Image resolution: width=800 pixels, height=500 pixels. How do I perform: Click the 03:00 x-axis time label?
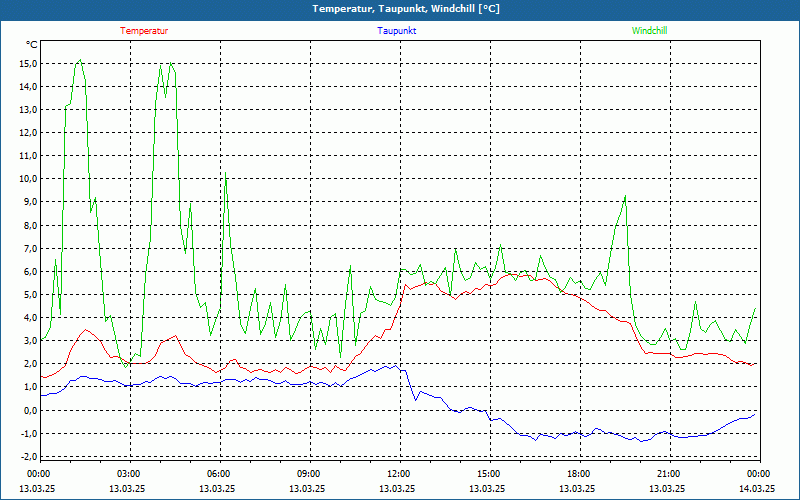(x=130, y=474)
